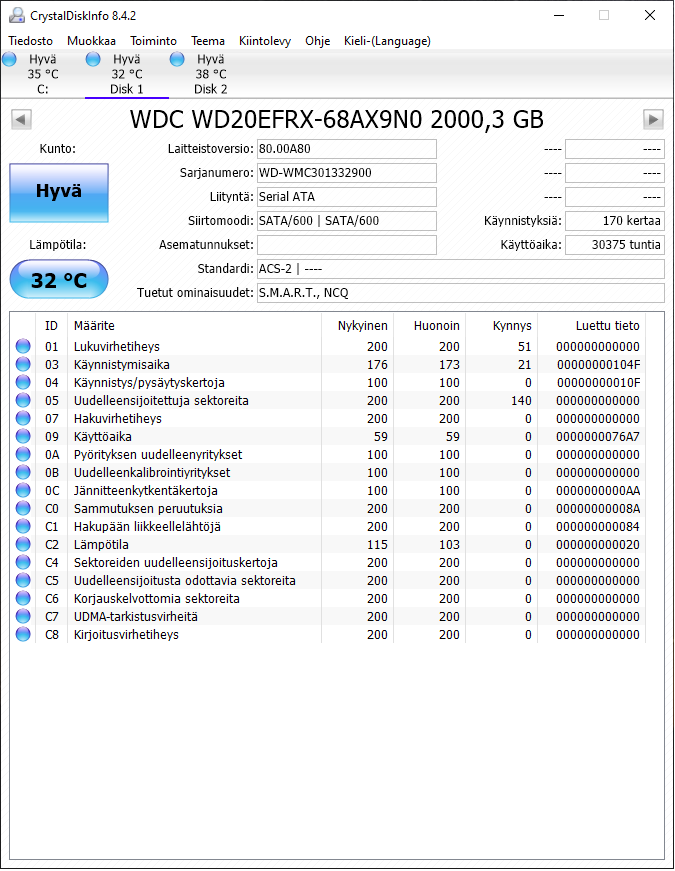Image resolution: width=675 pixels, height=871 pixels.
Task: Click the Siirtomoodi SATA/600 field
Action: coord(347,221)
